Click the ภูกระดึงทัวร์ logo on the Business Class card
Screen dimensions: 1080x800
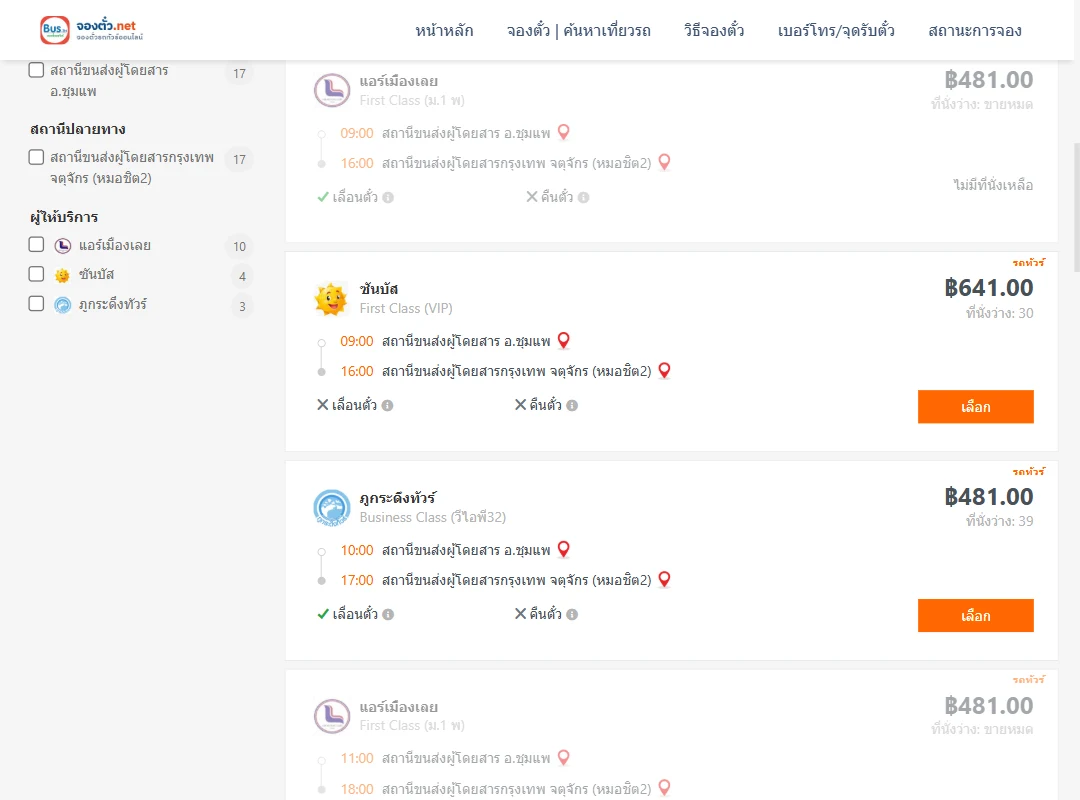[x=331, y=508]
